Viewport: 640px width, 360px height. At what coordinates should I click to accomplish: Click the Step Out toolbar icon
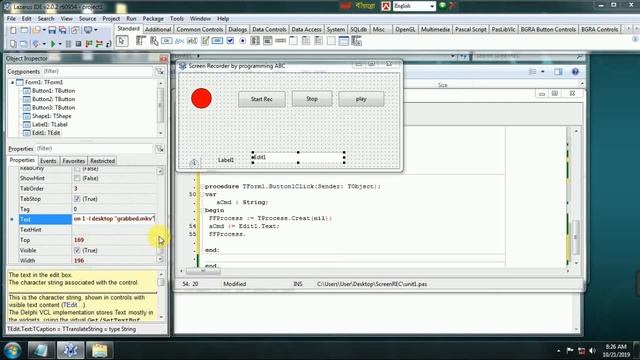pos(109,44)
